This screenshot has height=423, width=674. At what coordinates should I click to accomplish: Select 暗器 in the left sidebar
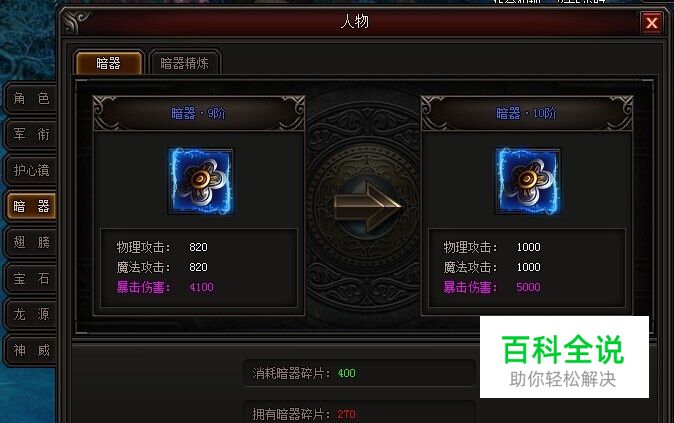(x=31, y=206)
